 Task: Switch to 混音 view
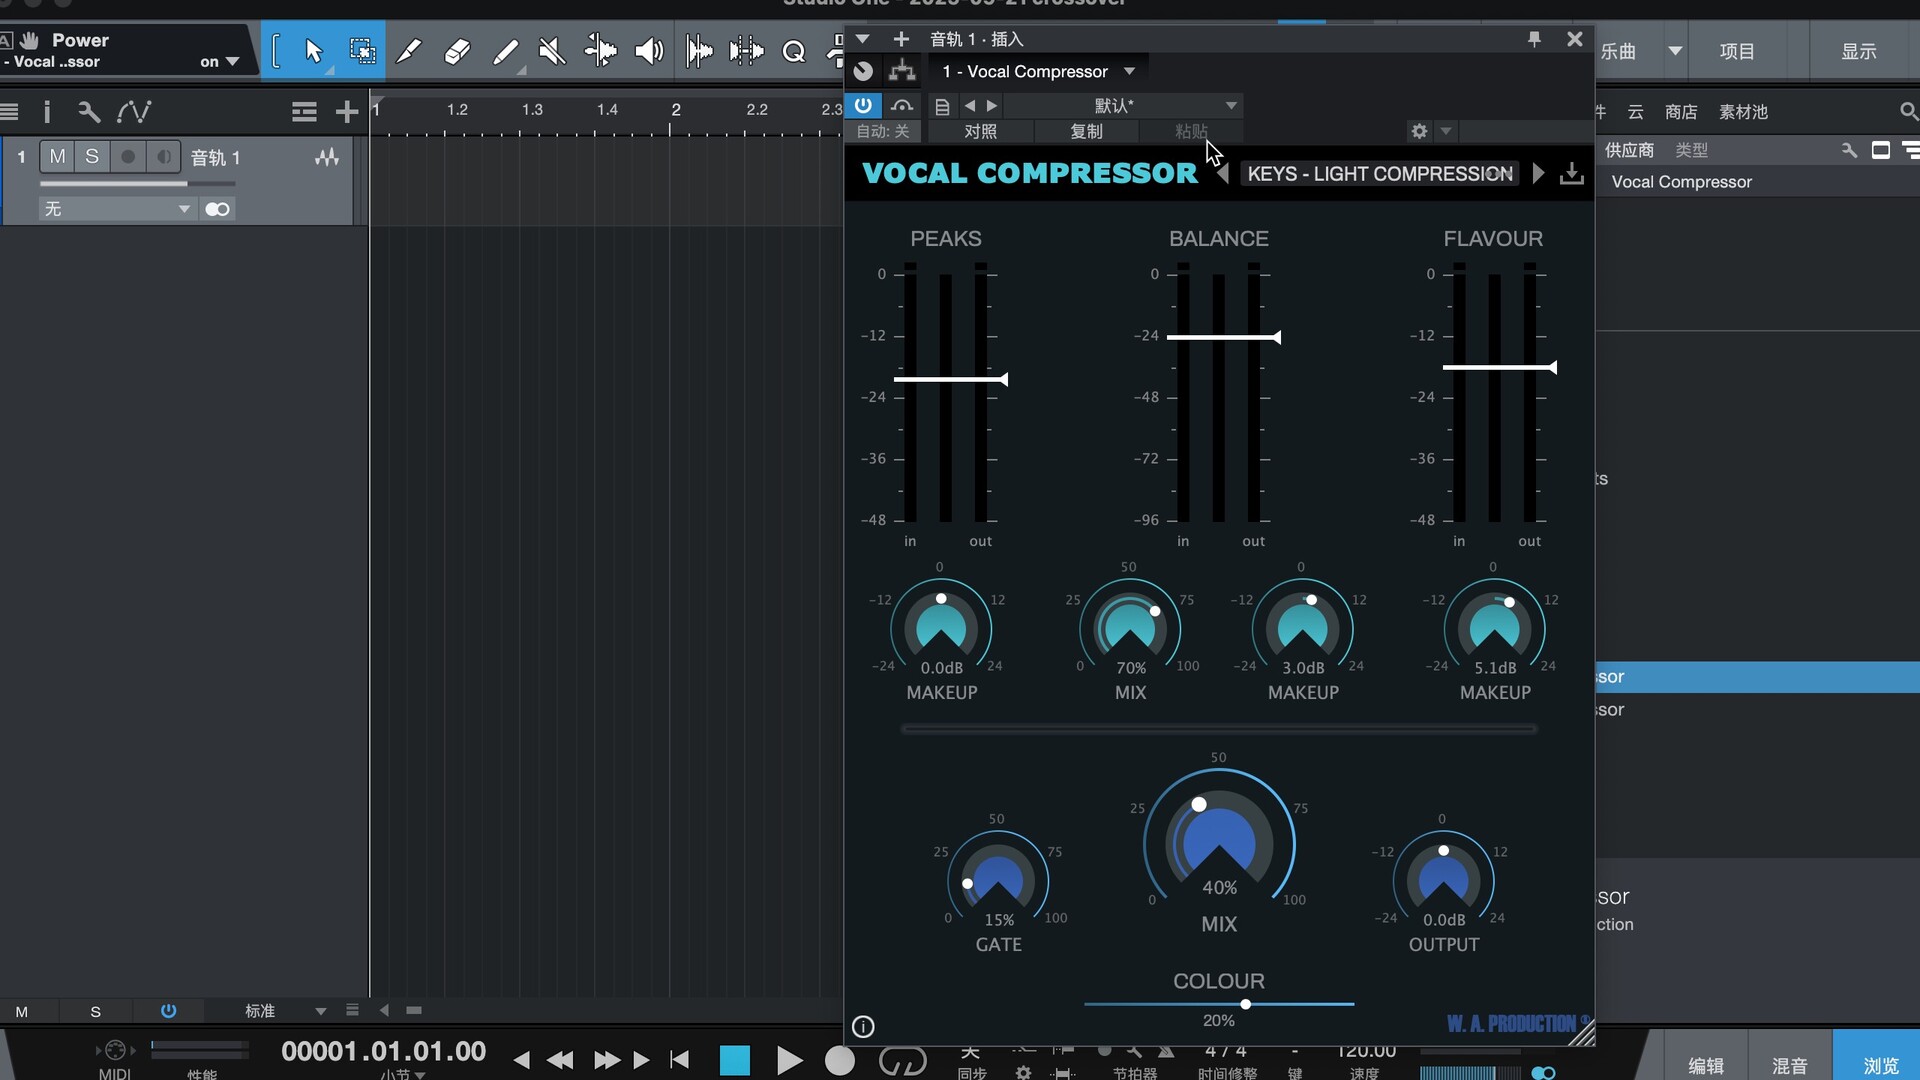[x=1790, y=1066]
